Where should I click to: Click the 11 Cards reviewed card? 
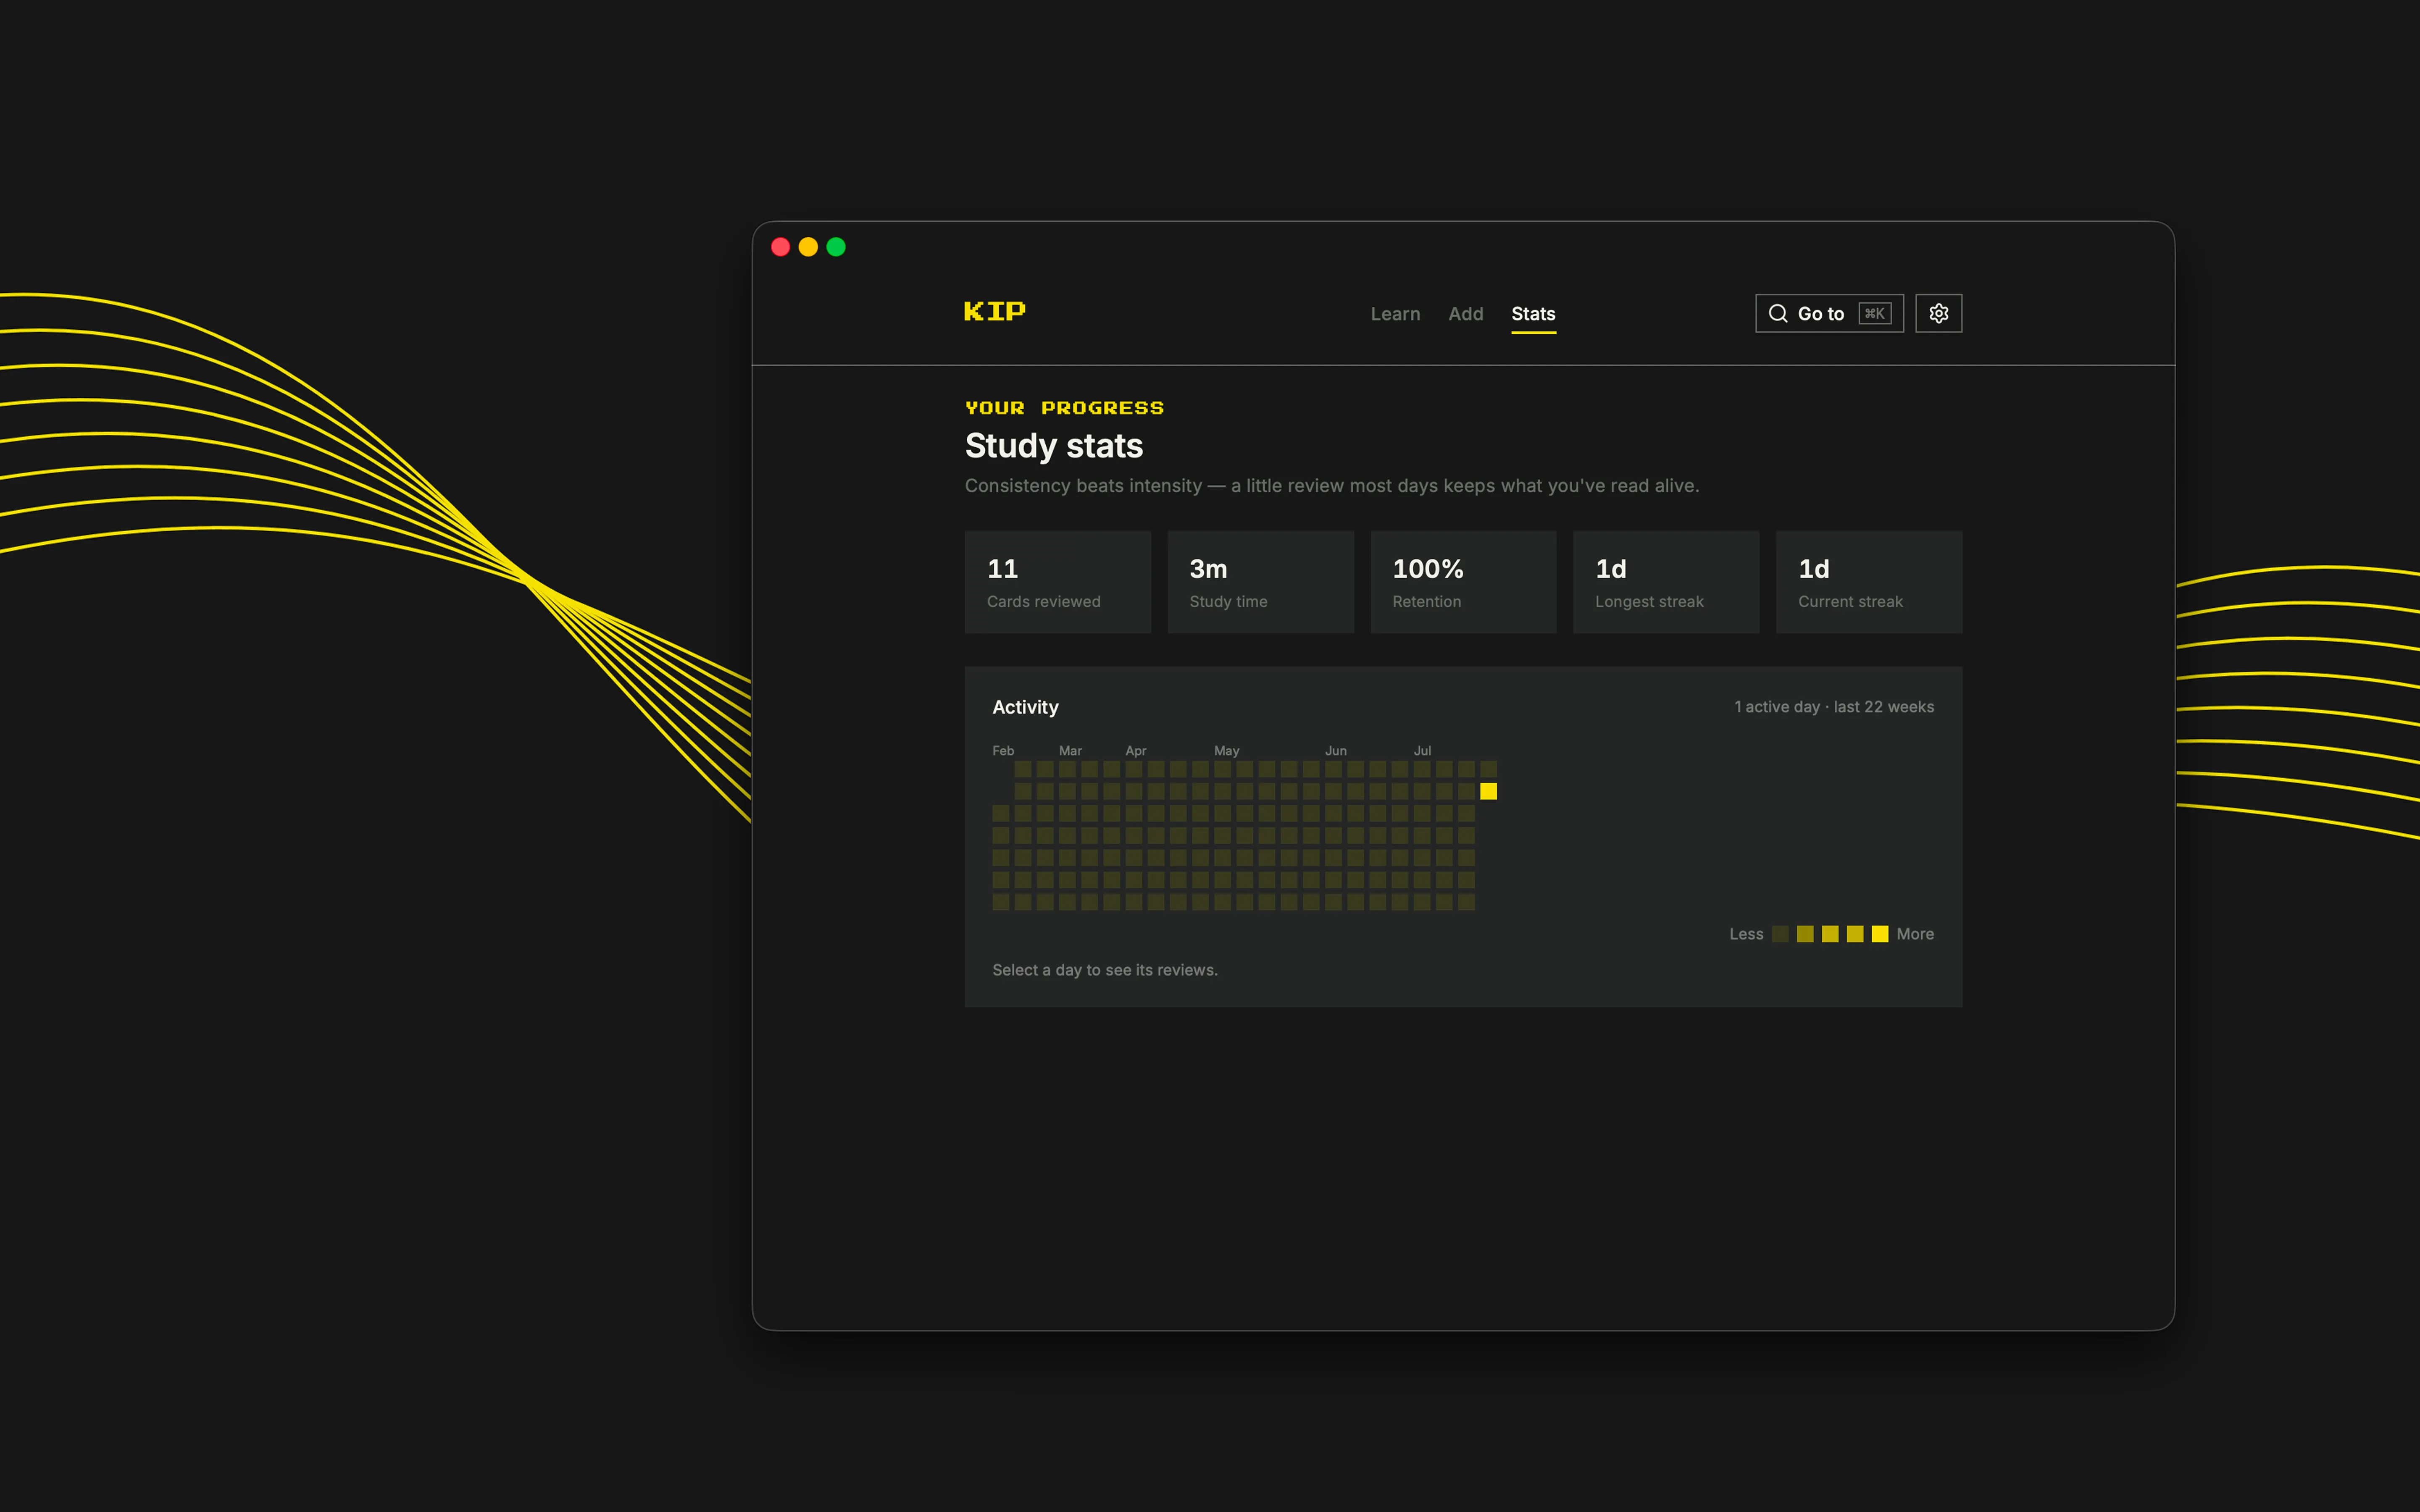[1057, 582]
